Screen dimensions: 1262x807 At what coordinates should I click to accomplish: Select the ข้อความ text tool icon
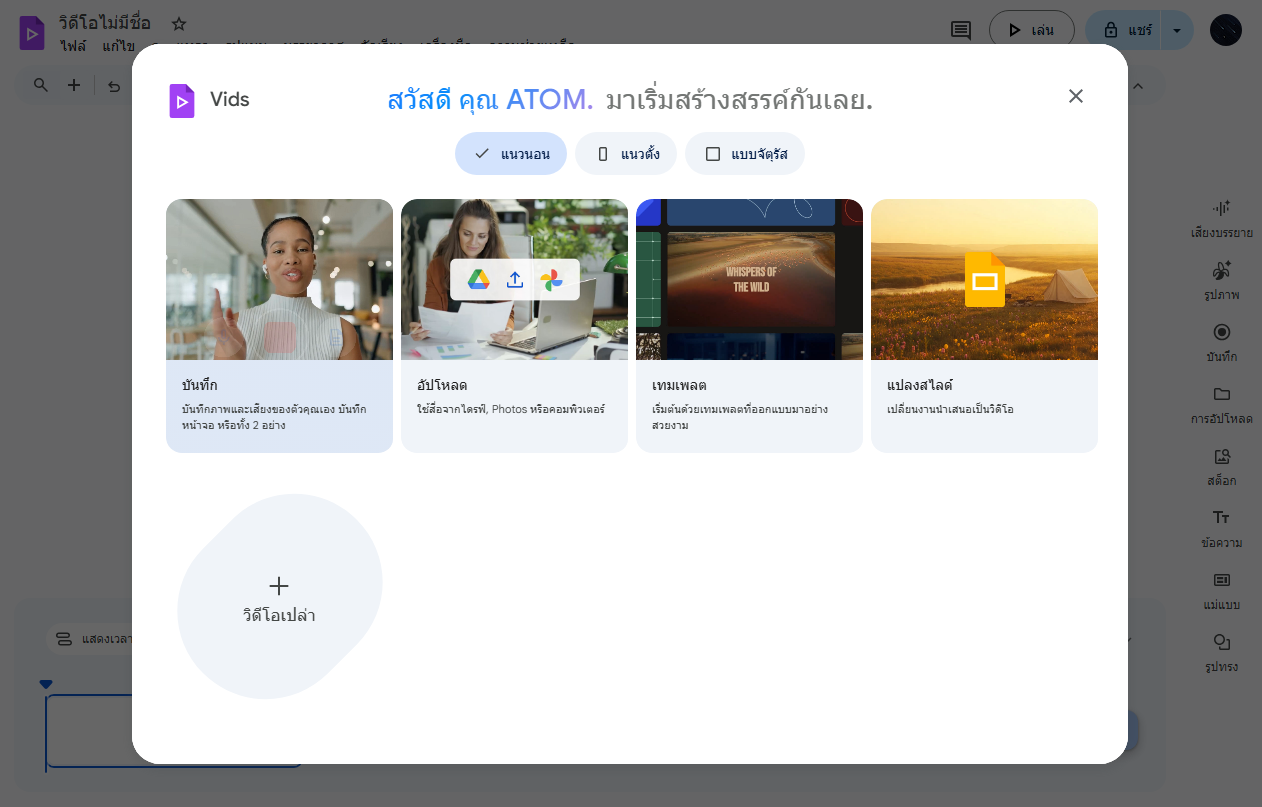(1221, 518)
